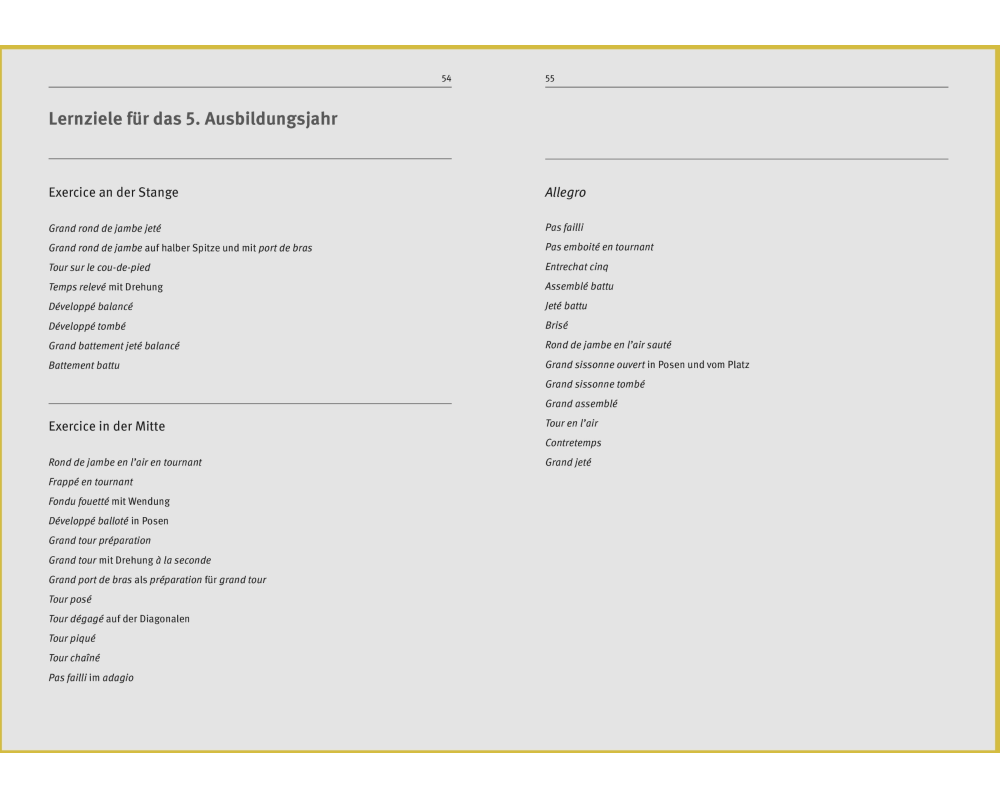
Task: Select 'Rond de jambe en l'air en tournant'
Action: pyautogui.click(x=125, y=462)
